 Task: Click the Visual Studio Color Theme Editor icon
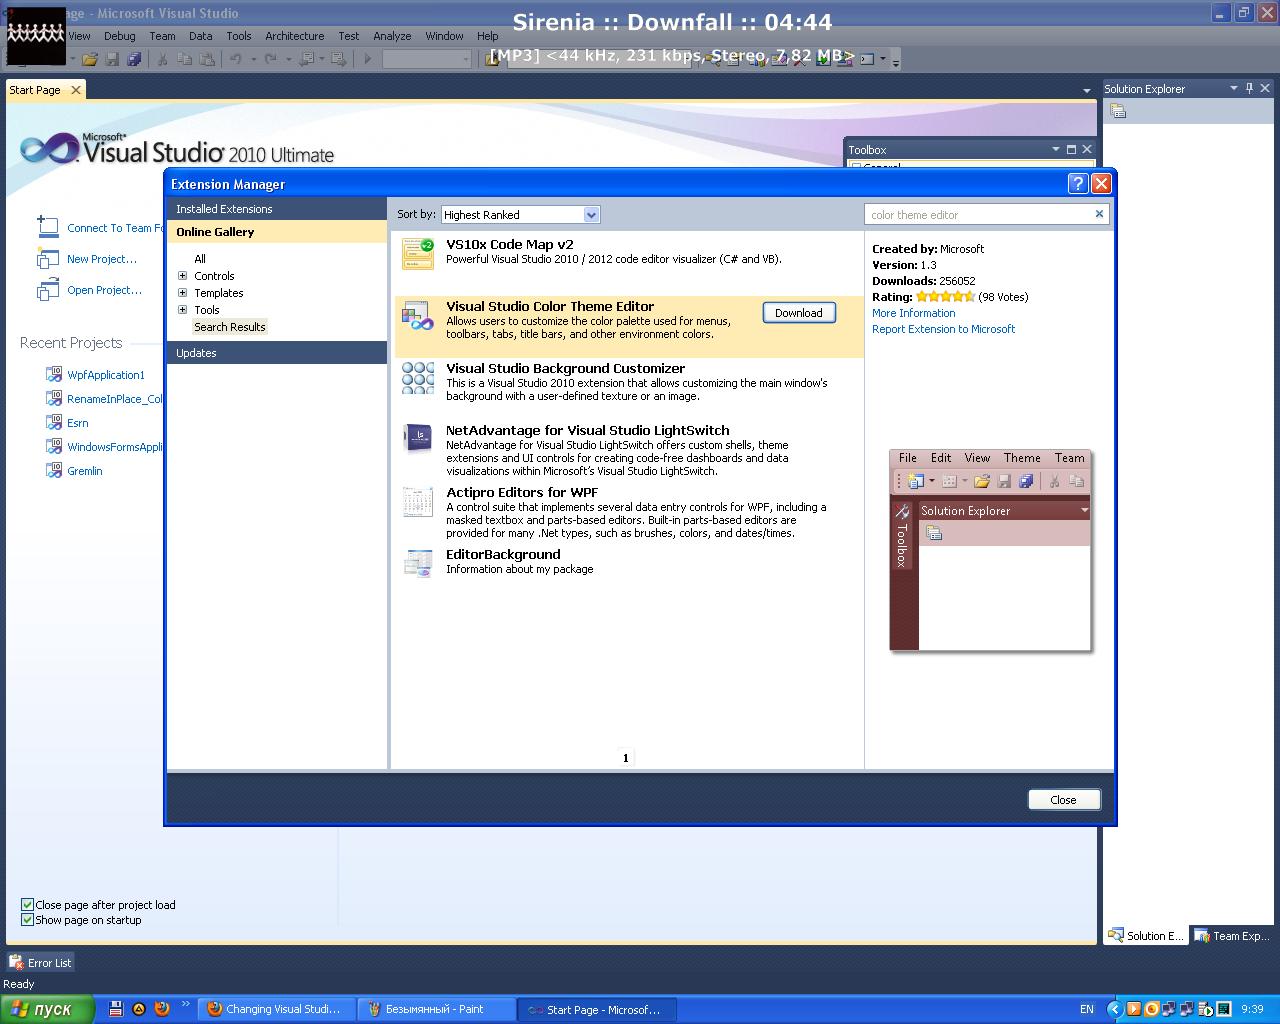(x=418, y=316)
